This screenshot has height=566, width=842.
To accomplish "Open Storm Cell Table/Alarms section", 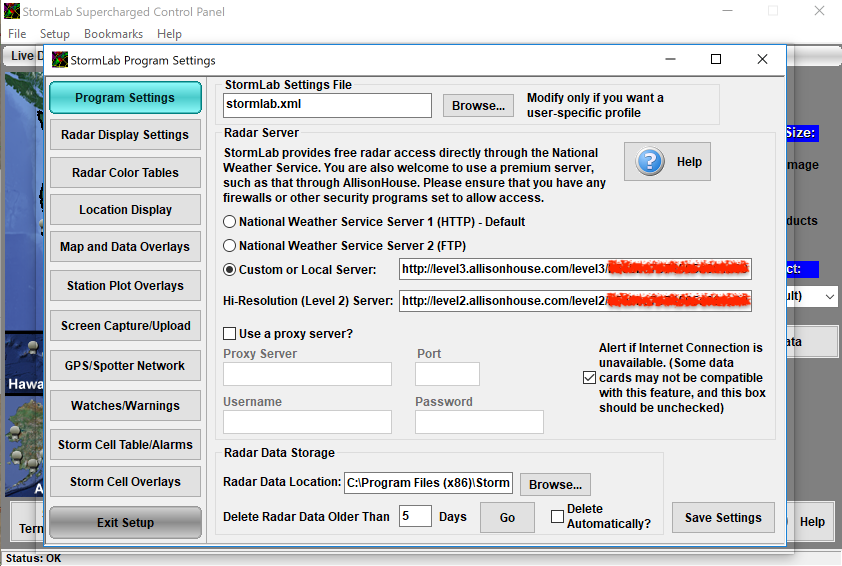I will pyautogui.click(x=126, y=445).
